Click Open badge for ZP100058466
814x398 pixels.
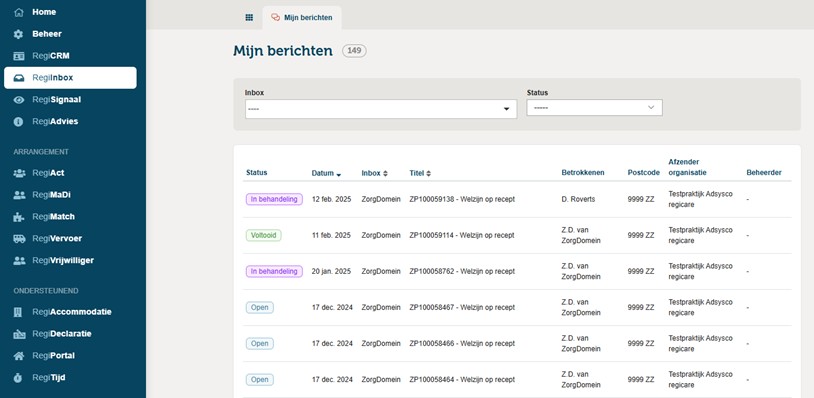(260, 344)
